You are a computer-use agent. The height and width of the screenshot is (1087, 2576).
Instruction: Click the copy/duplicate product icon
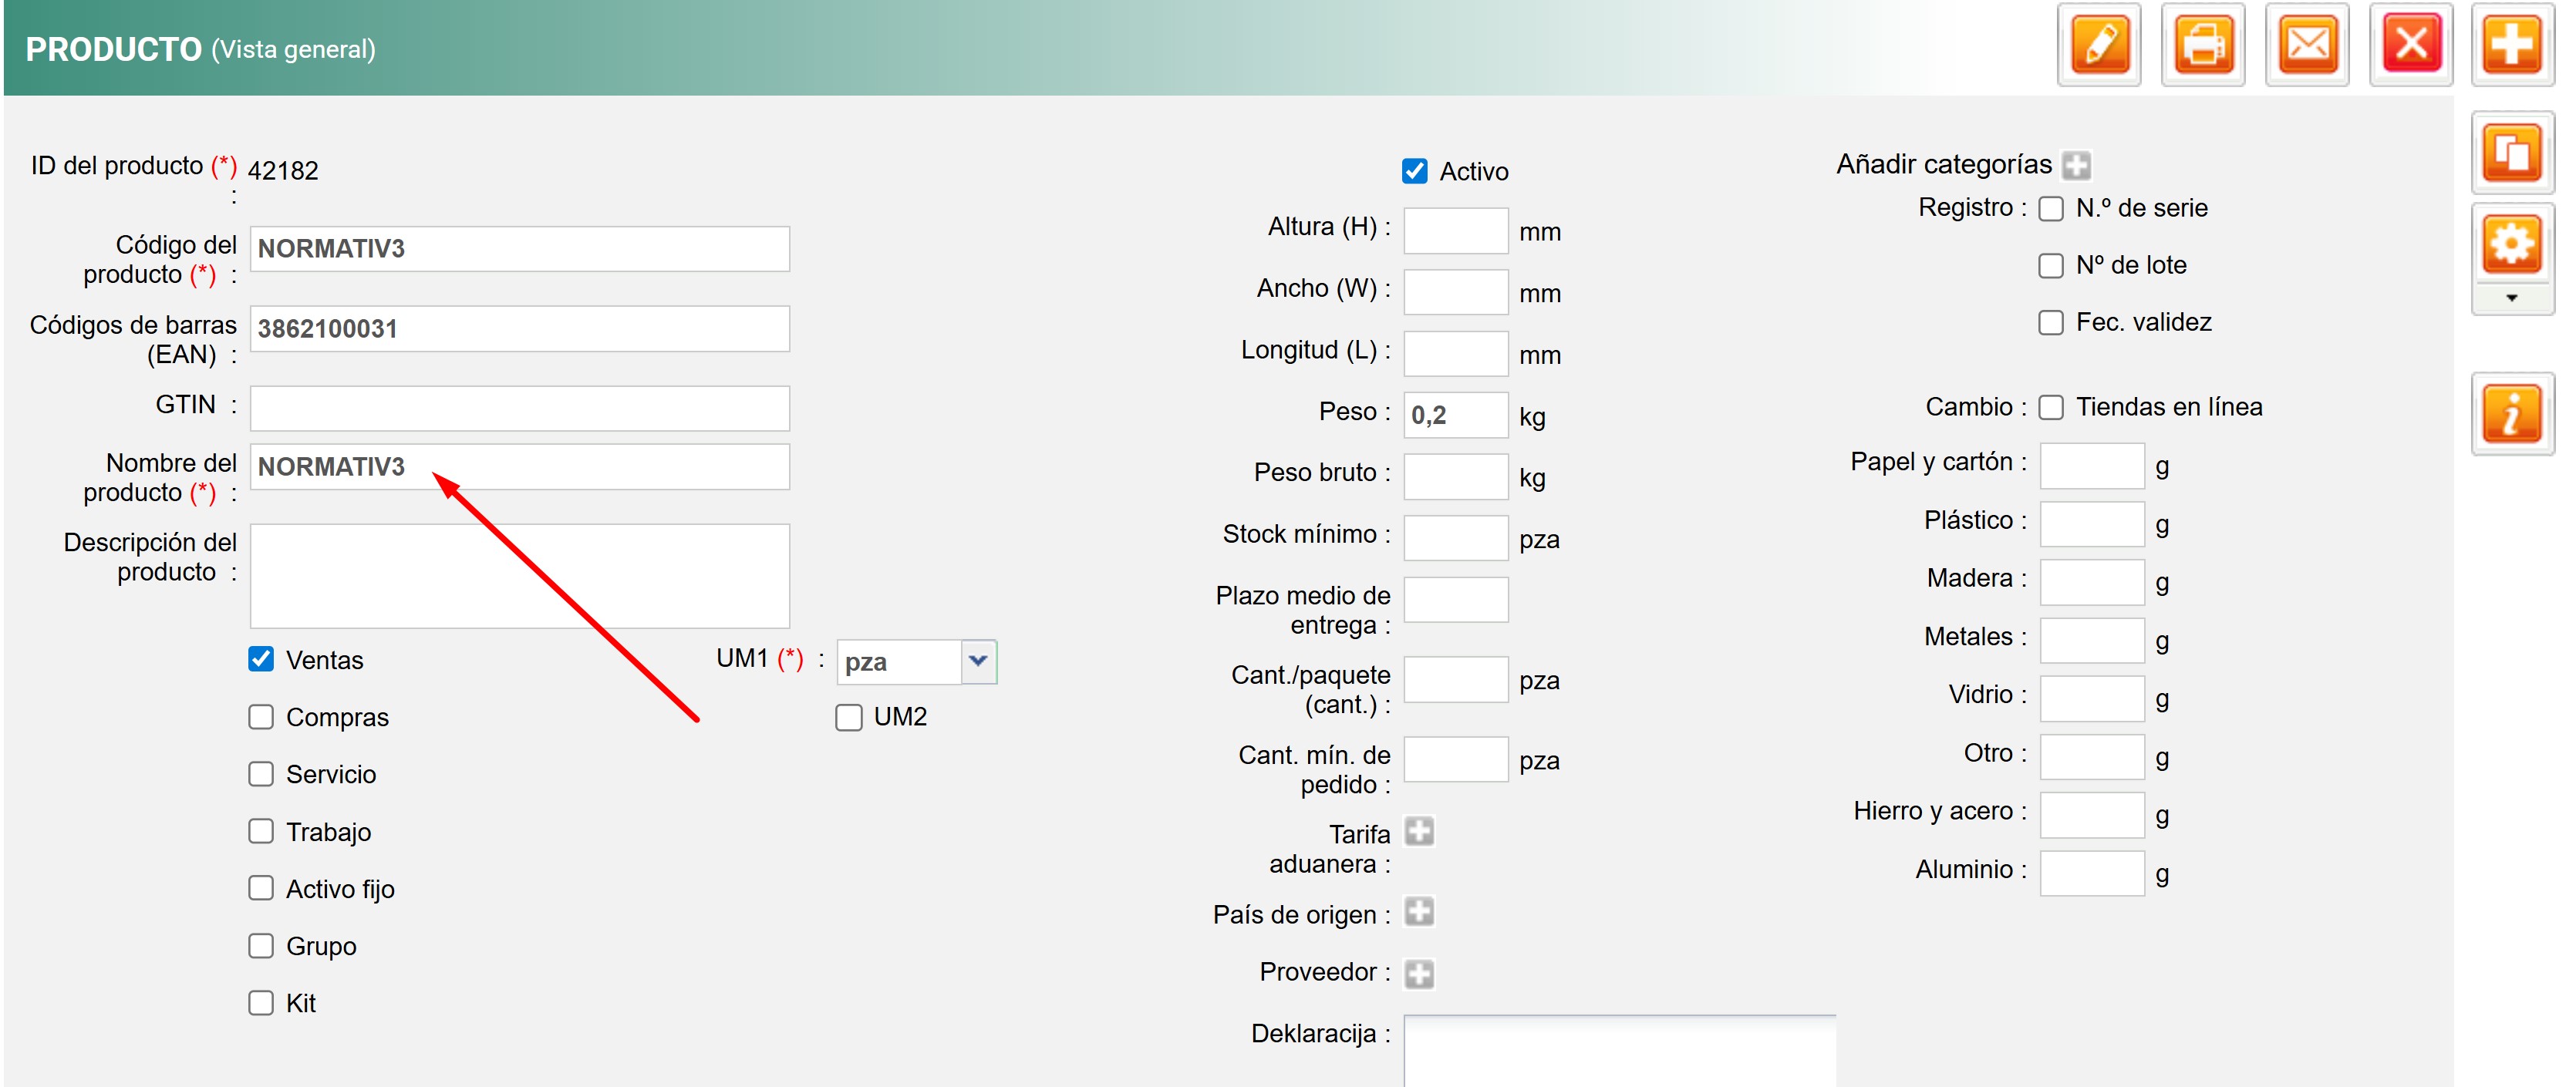tap(2513, 153)
